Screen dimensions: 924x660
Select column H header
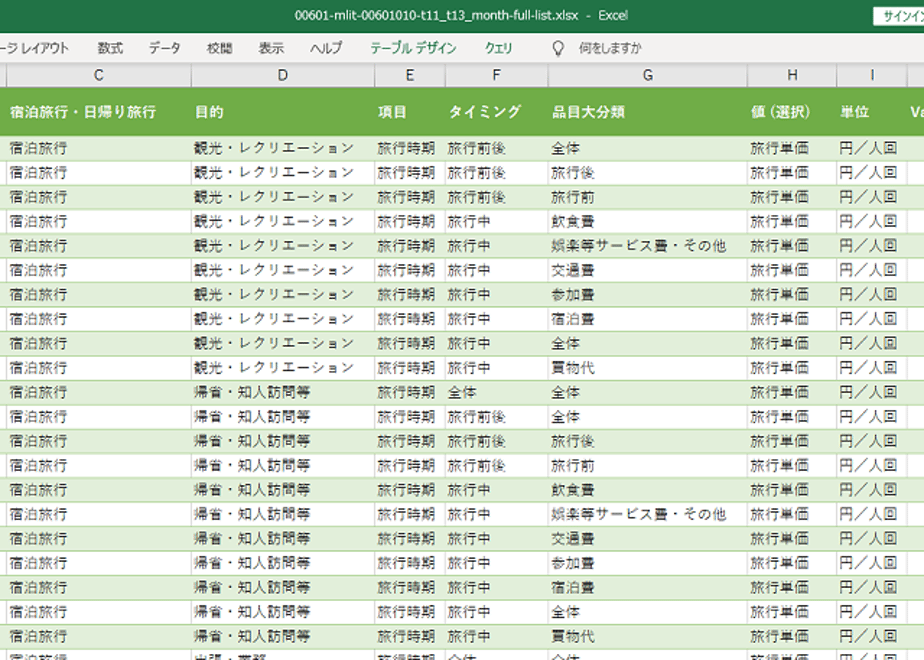[x=792, y=75]
